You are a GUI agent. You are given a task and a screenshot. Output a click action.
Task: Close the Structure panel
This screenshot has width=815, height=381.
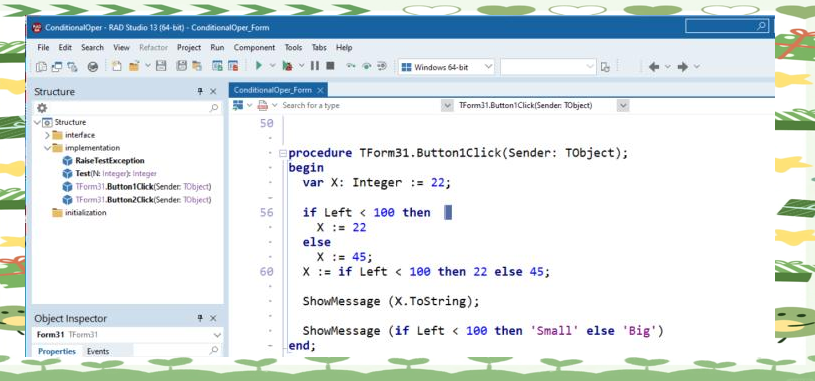[213, 91]
